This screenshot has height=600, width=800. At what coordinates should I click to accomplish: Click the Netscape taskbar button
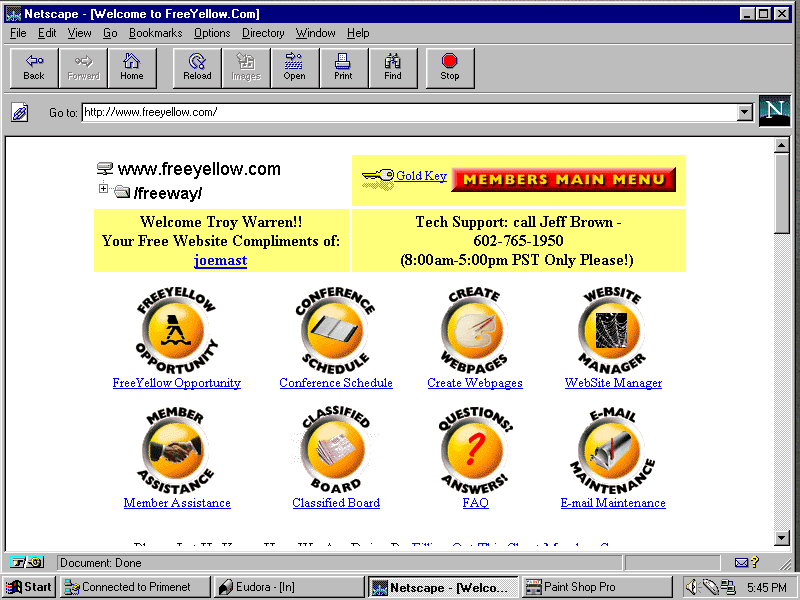(x=443, y=587)
